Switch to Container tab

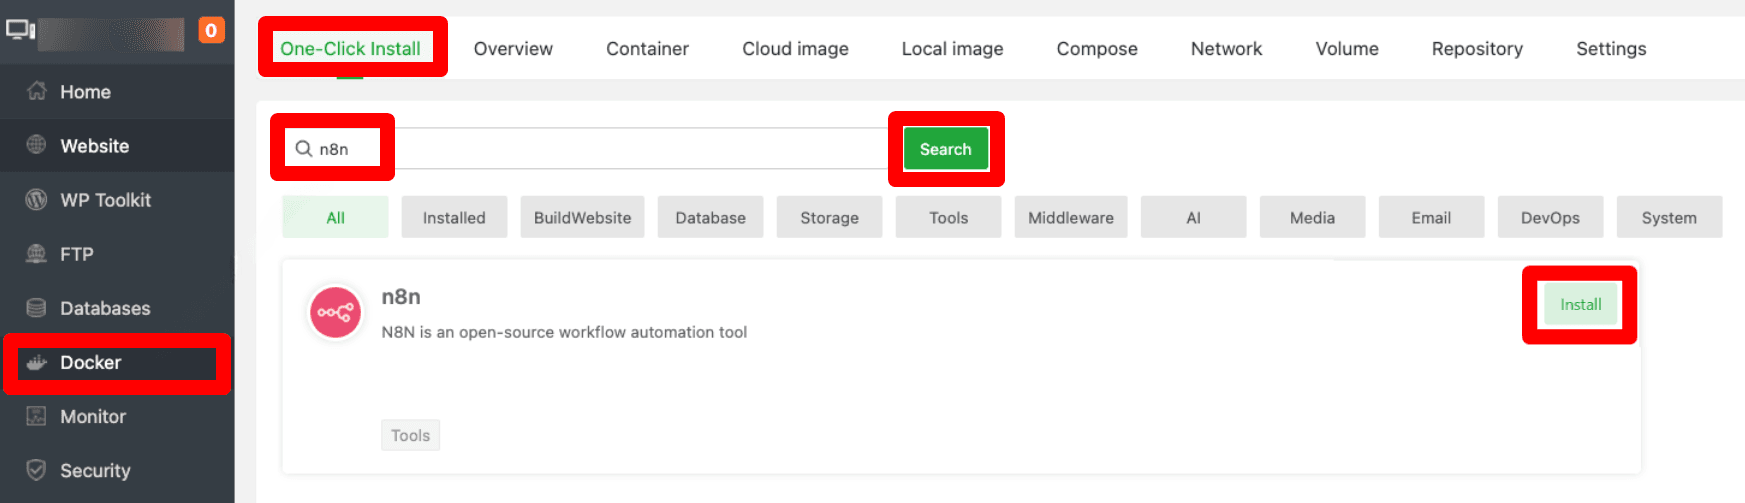(647, 48)
